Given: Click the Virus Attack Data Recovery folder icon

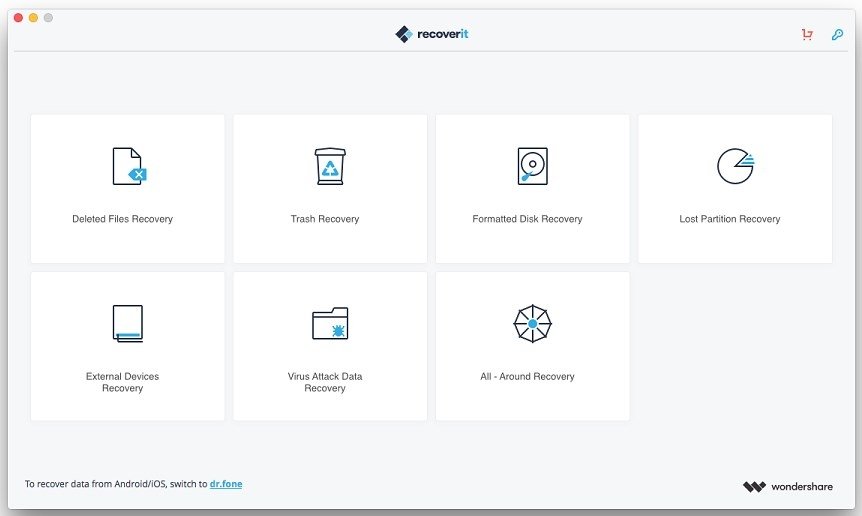Looking at the screenshot, I should click(x=330, y=323).
